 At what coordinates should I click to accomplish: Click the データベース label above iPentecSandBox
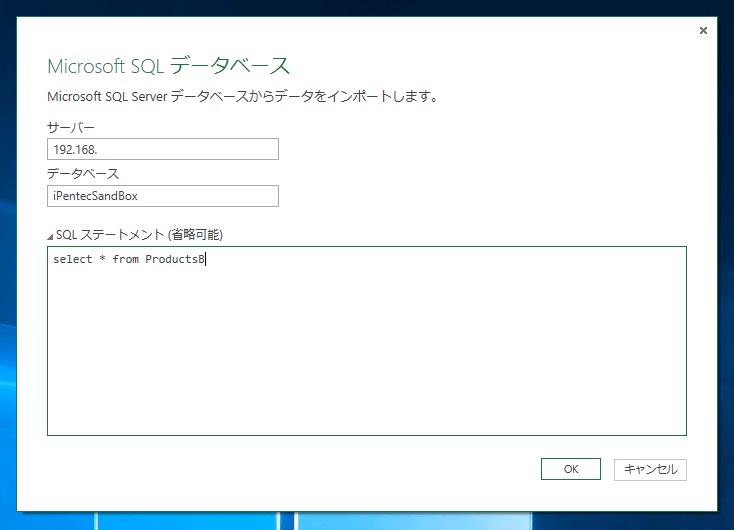coord(83,174)
